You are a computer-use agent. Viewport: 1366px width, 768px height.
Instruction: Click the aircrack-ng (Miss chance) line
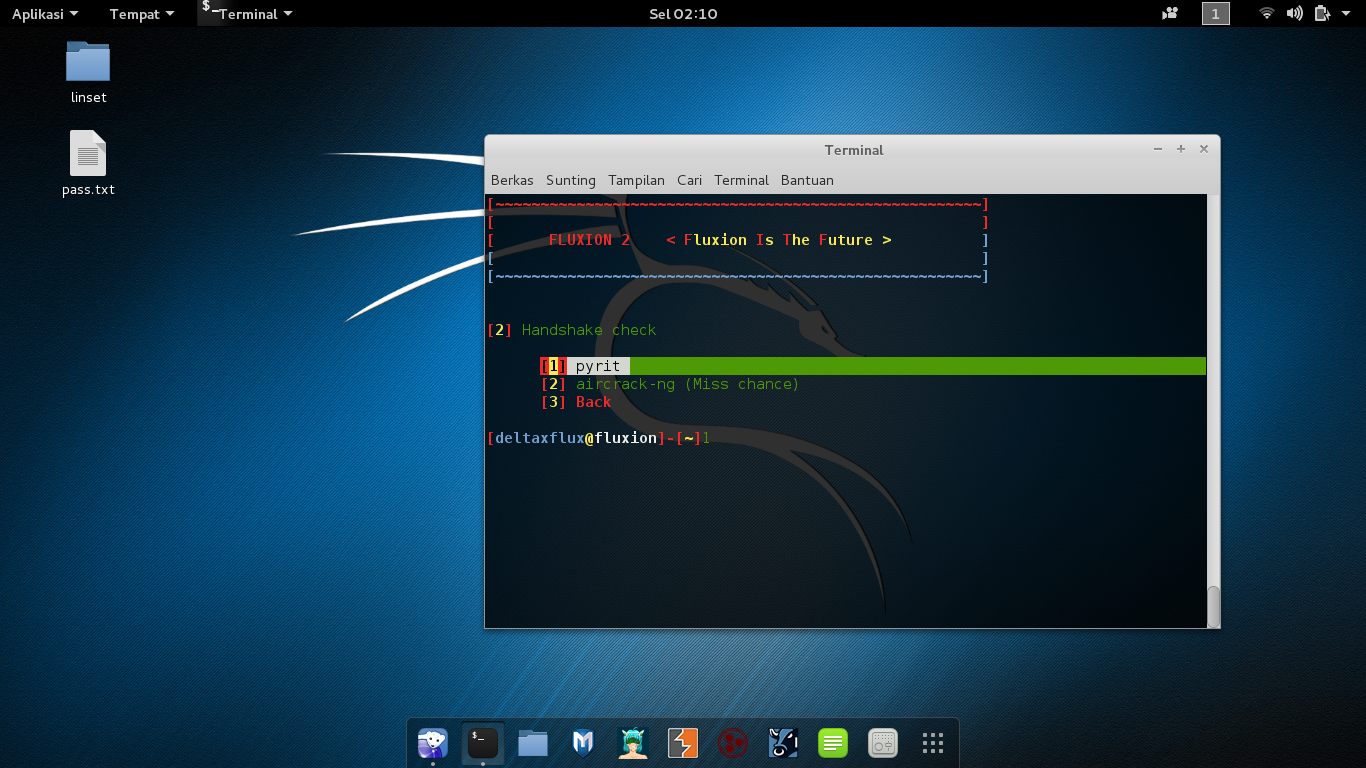tap(670, 384)
